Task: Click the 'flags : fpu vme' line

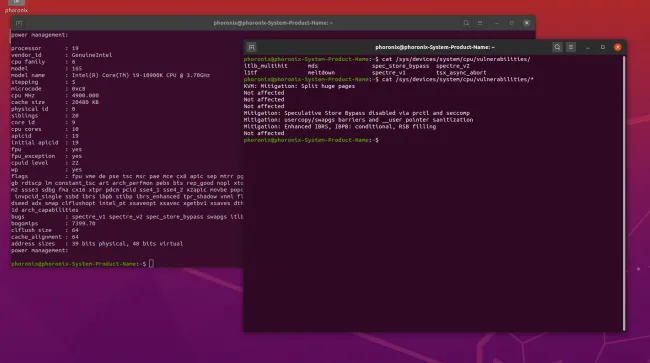Action: coord(127,176)
